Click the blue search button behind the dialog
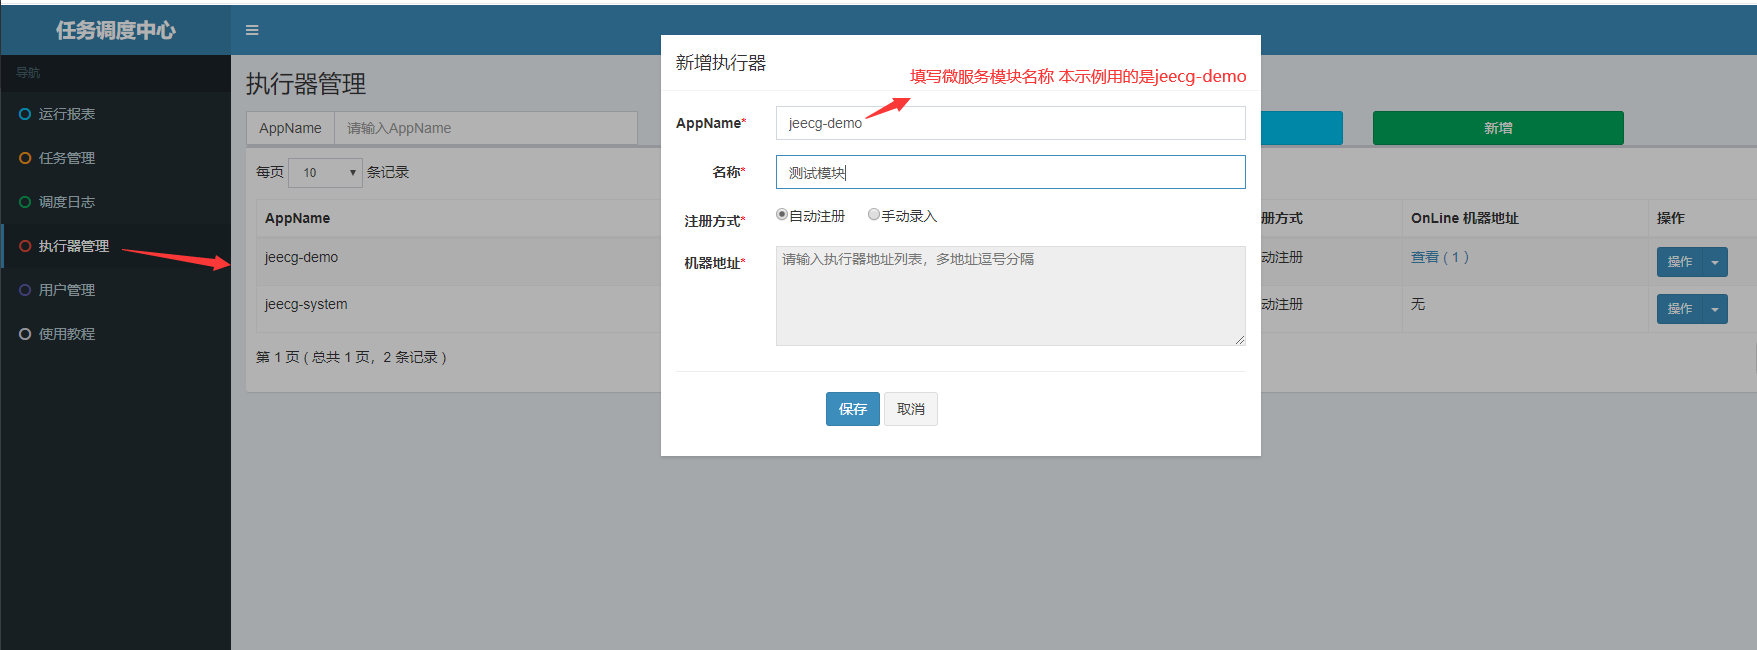This screenshot has height=650, width=1757. (1301, 128)
